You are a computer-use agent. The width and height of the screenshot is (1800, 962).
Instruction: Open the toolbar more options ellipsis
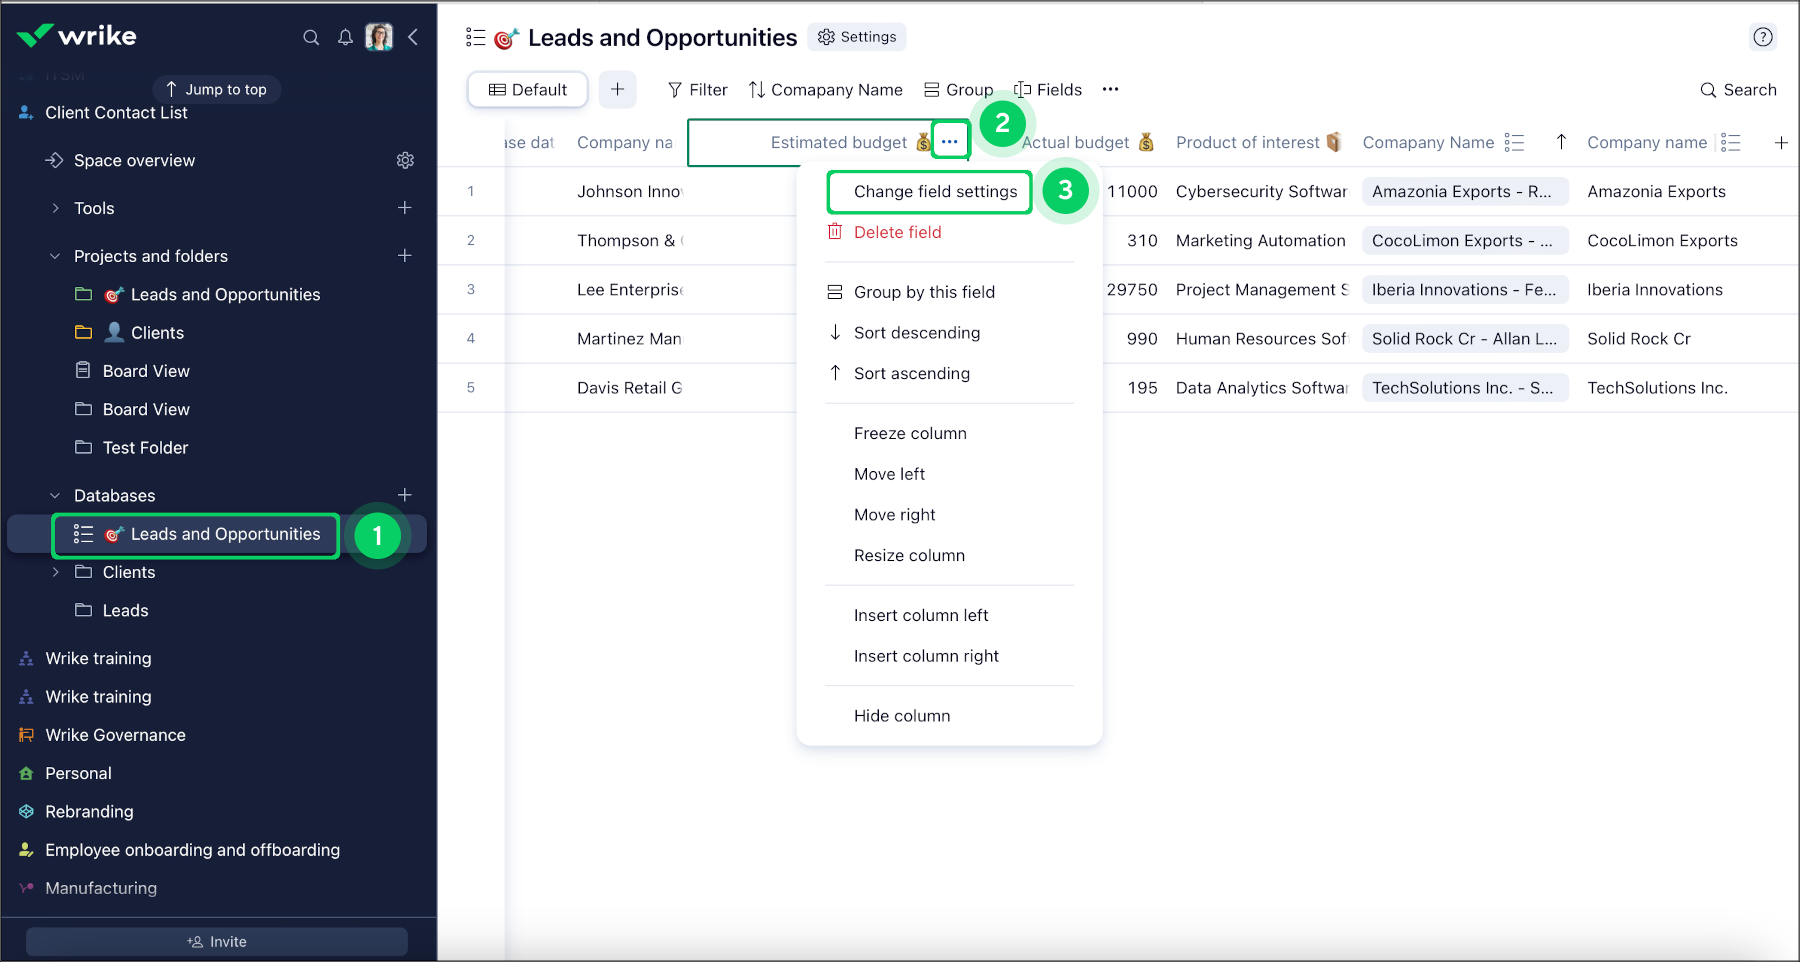[x=1110, y=90]
